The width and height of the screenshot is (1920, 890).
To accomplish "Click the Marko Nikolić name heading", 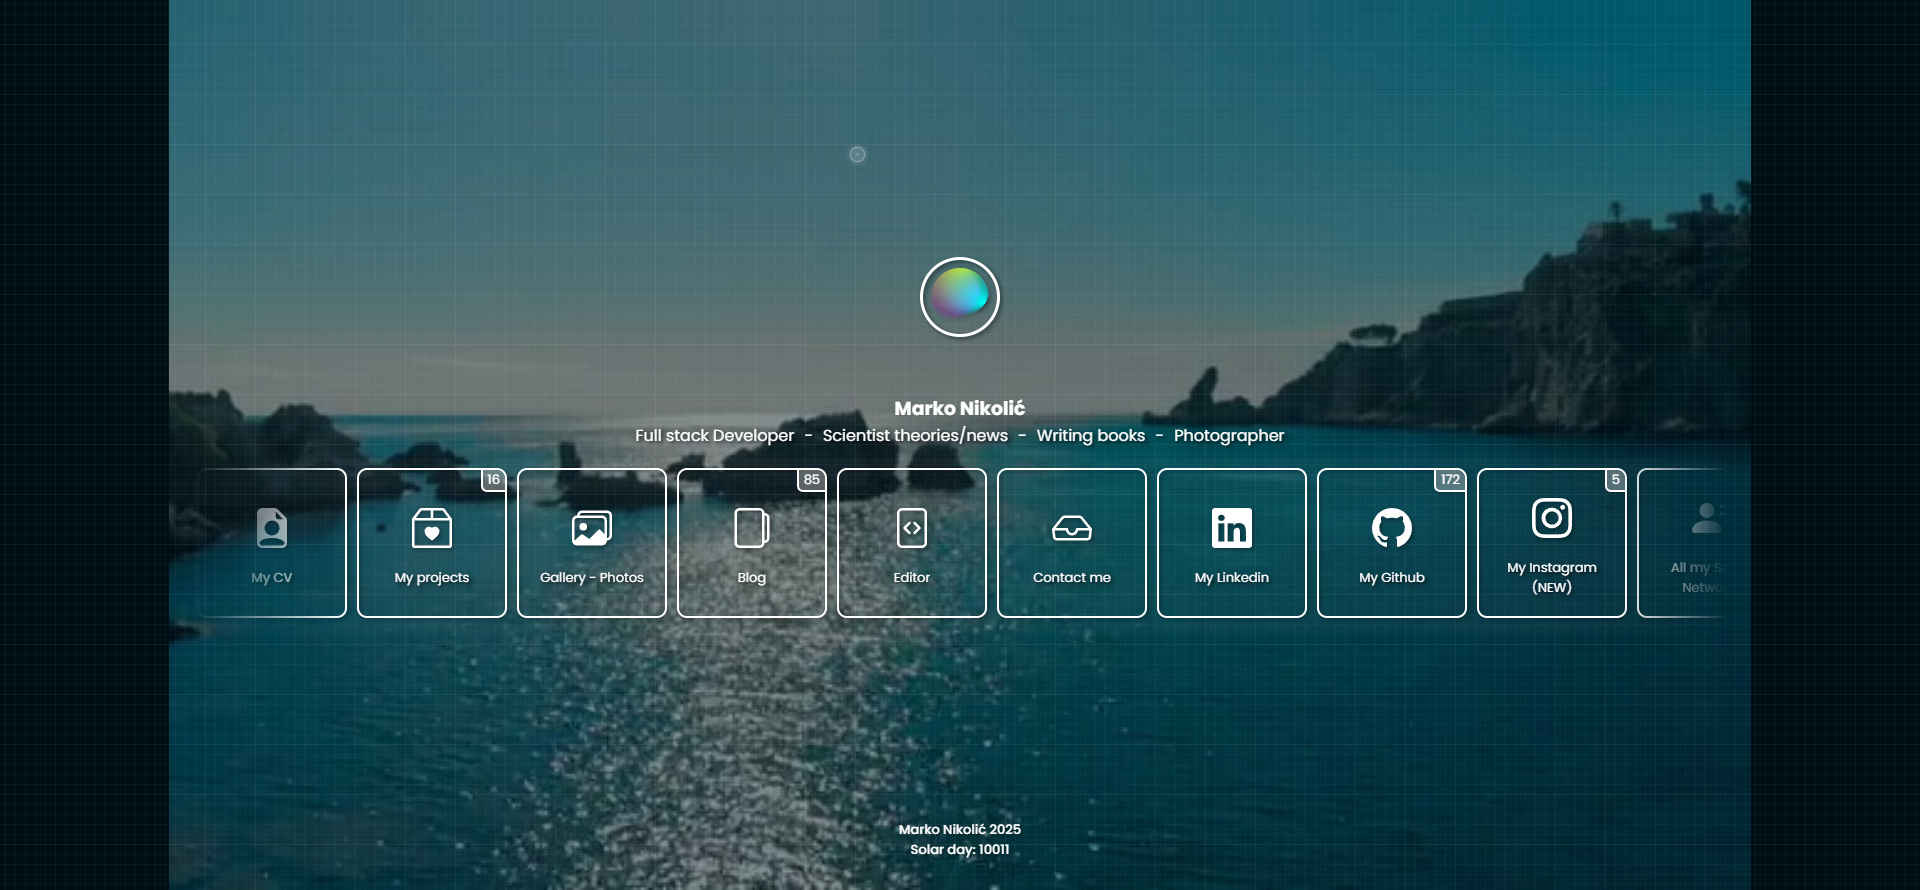I will pos(960,408).
